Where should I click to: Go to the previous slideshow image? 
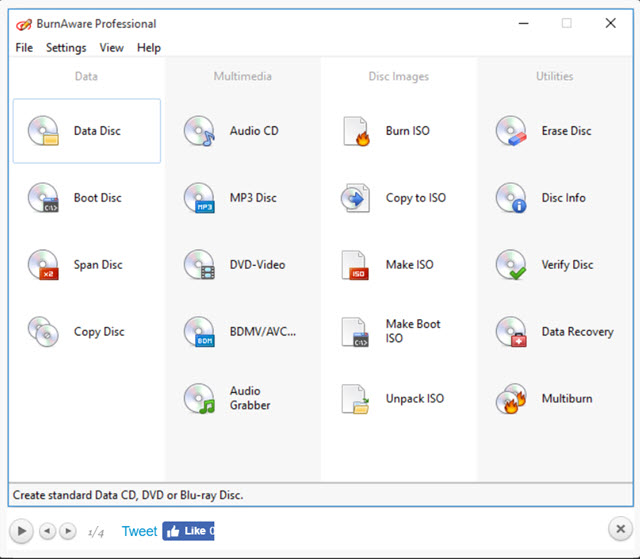(47, 531)
